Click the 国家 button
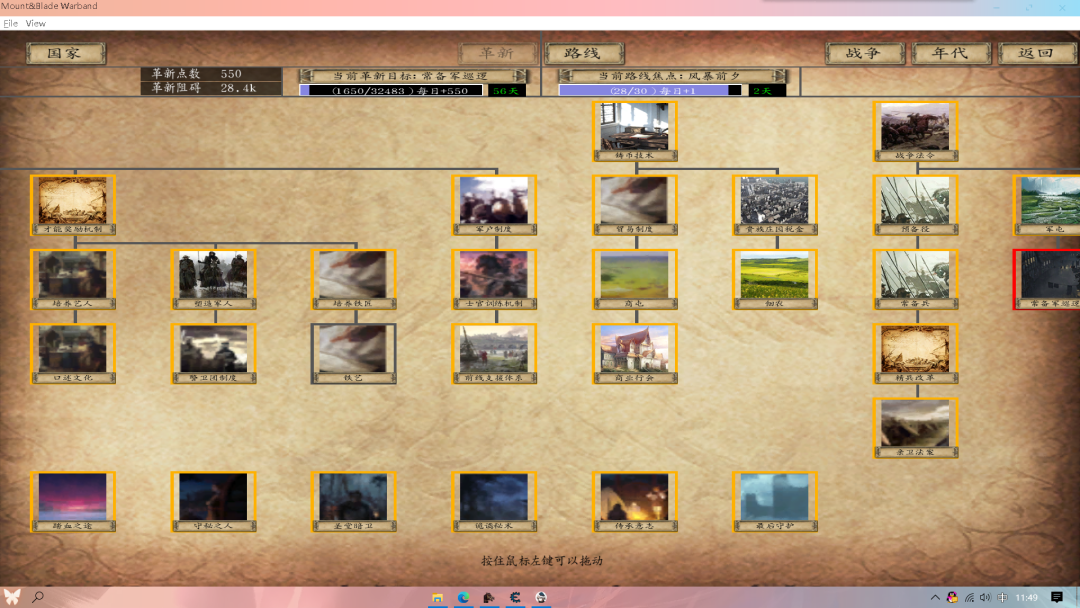 66,53
